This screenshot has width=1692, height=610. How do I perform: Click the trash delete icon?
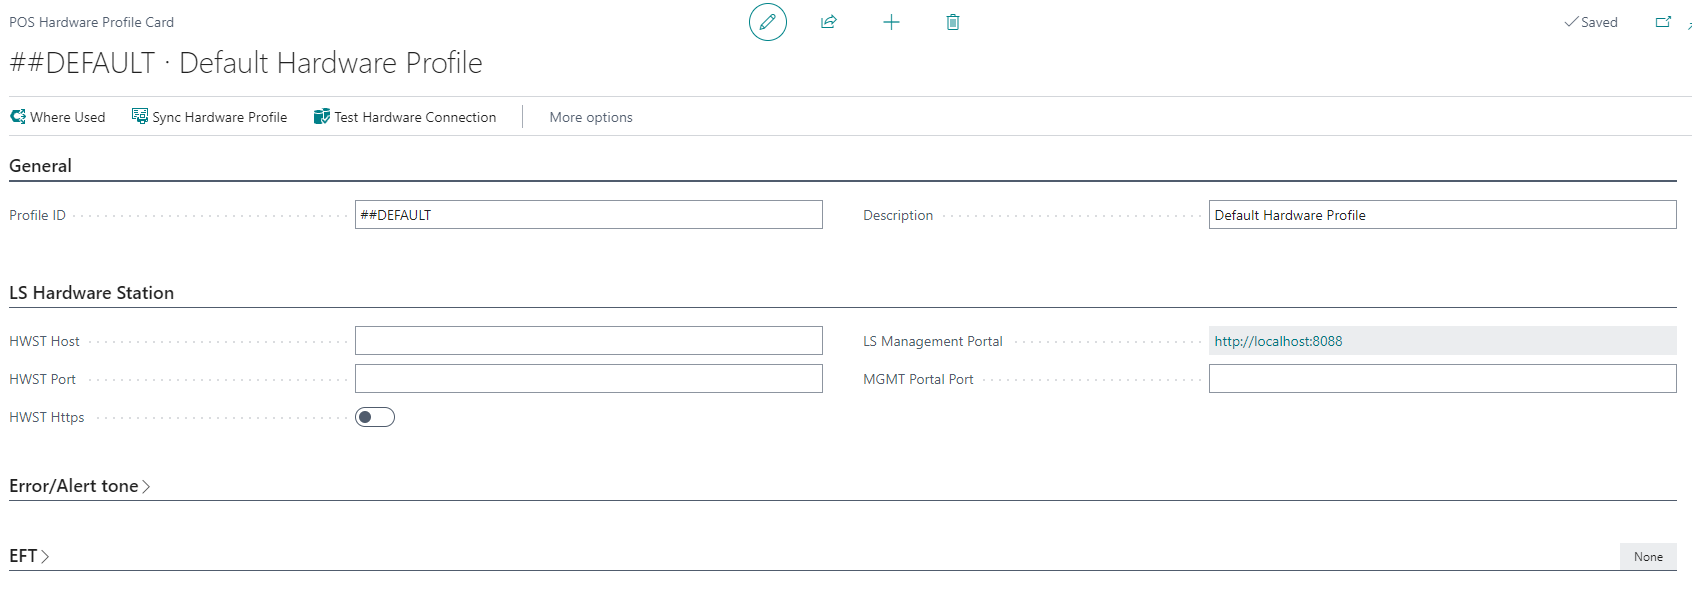pos(953,22)
